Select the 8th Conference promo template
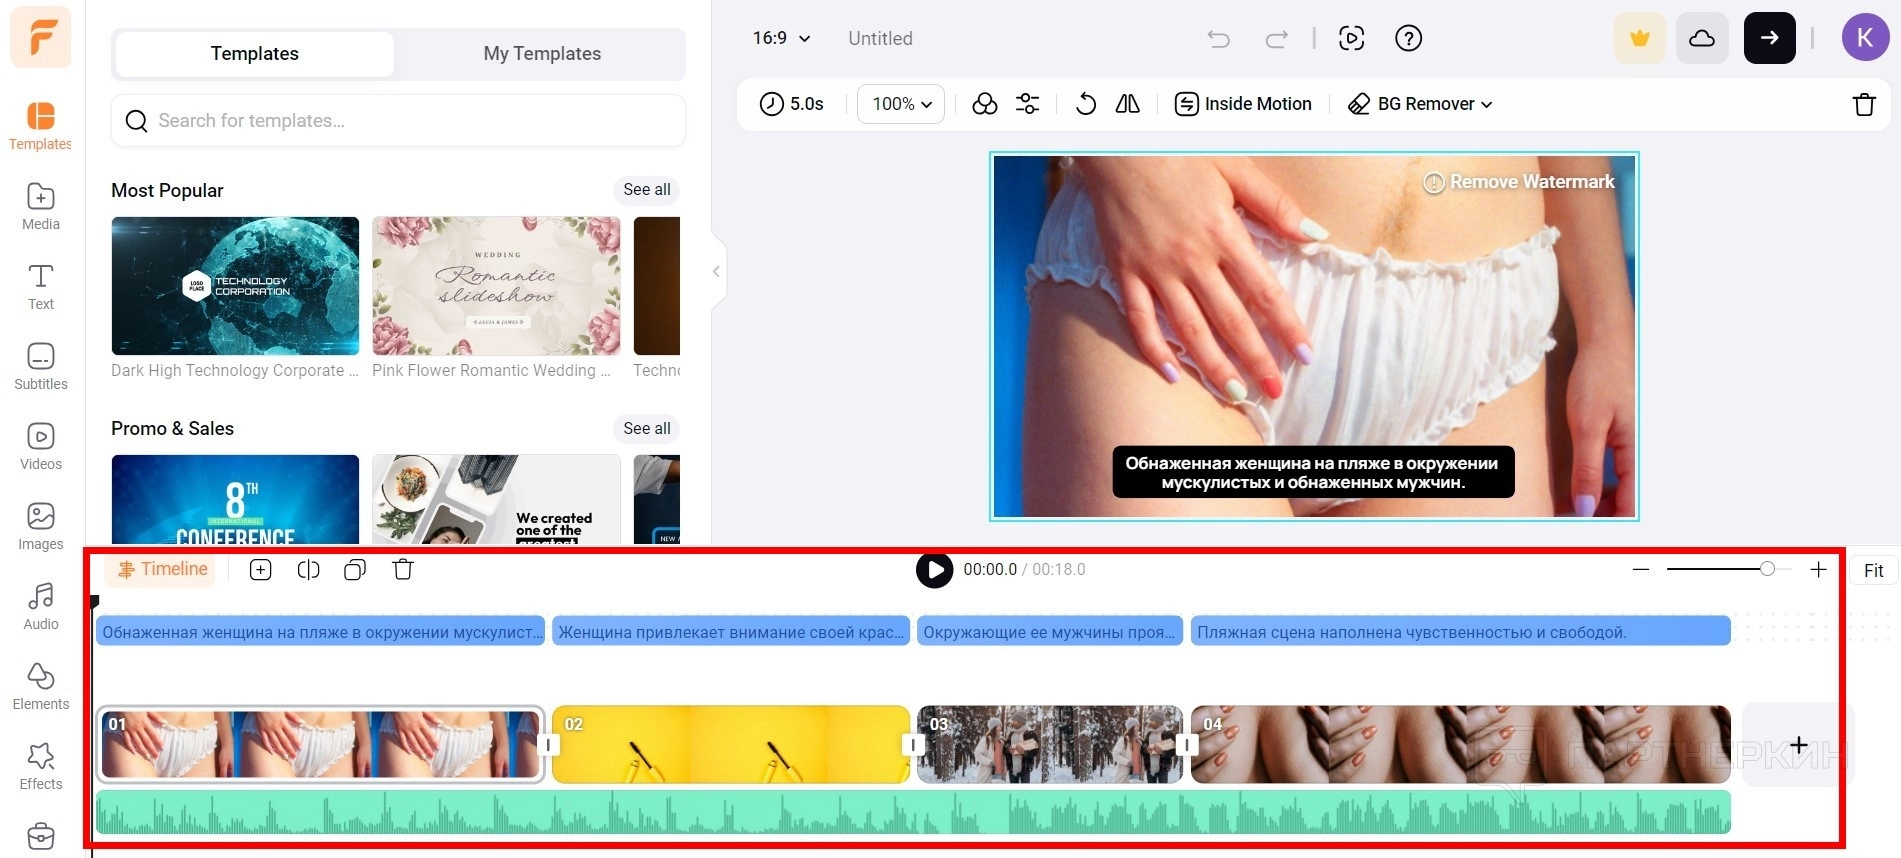The width and height of the screenshot is (1901, 858). click(235, 499)
